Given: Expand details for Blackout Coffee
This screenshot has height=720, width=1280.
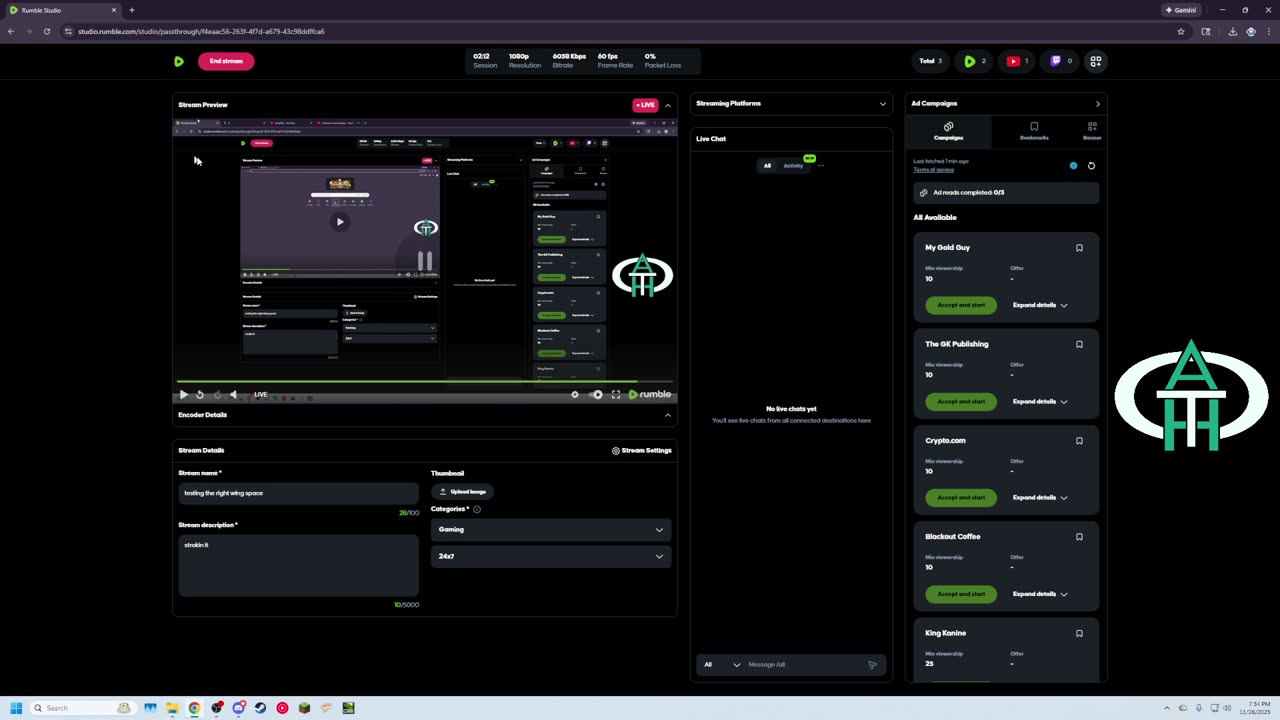Looking at the screenshot, I should [1040, 594].
